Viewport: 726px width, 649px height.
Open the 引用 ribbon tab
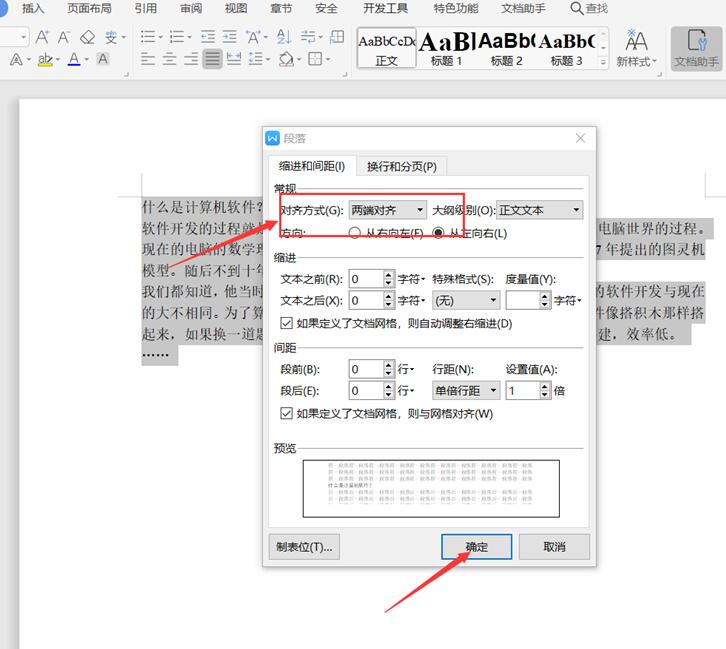pyautogui.click(x=145, y=8)
